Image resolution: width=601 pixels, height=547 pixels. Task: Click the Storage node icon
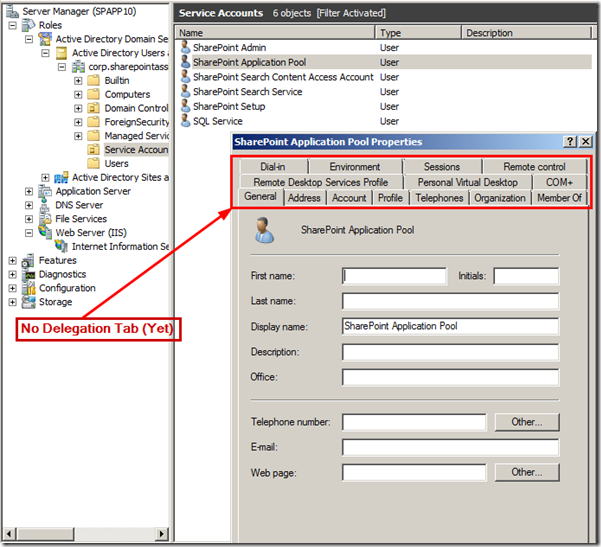click(30, 302)
